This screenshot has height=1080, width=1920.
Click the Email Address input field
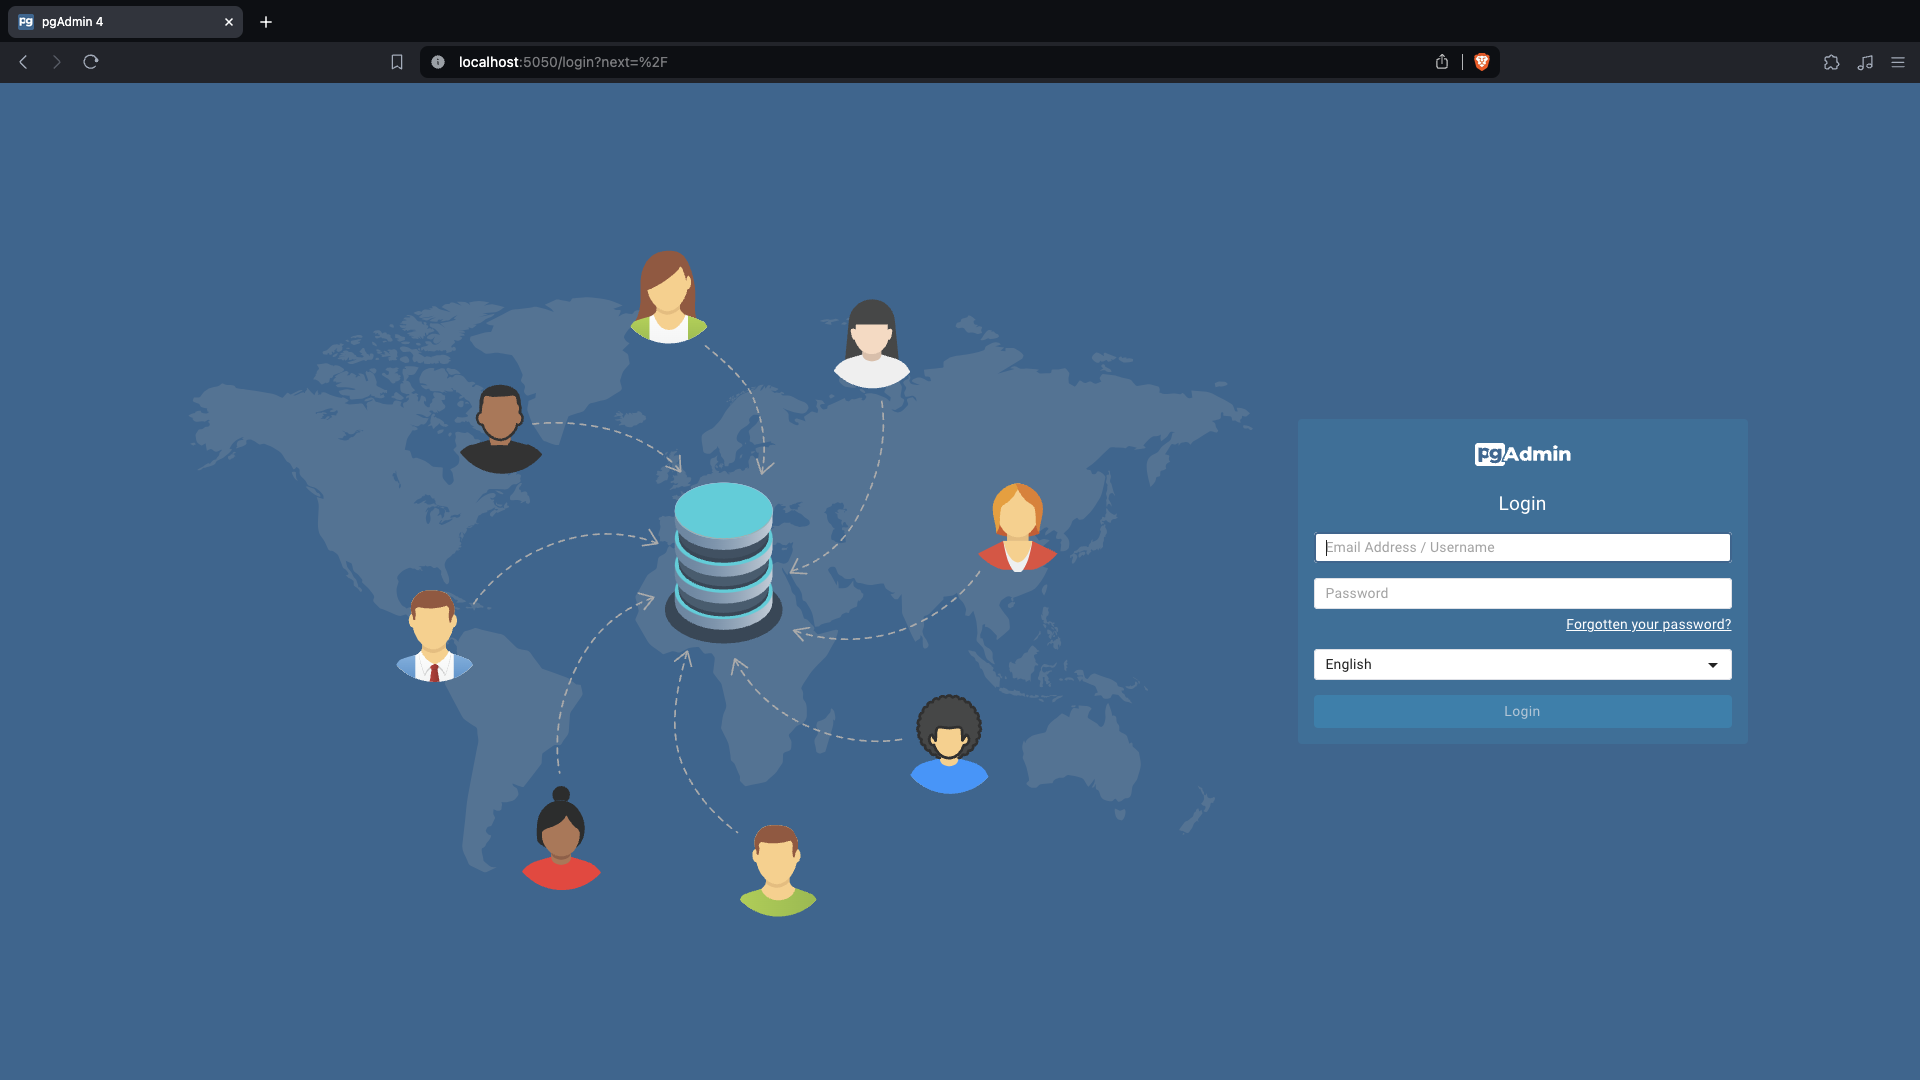tap(1522, 547)
